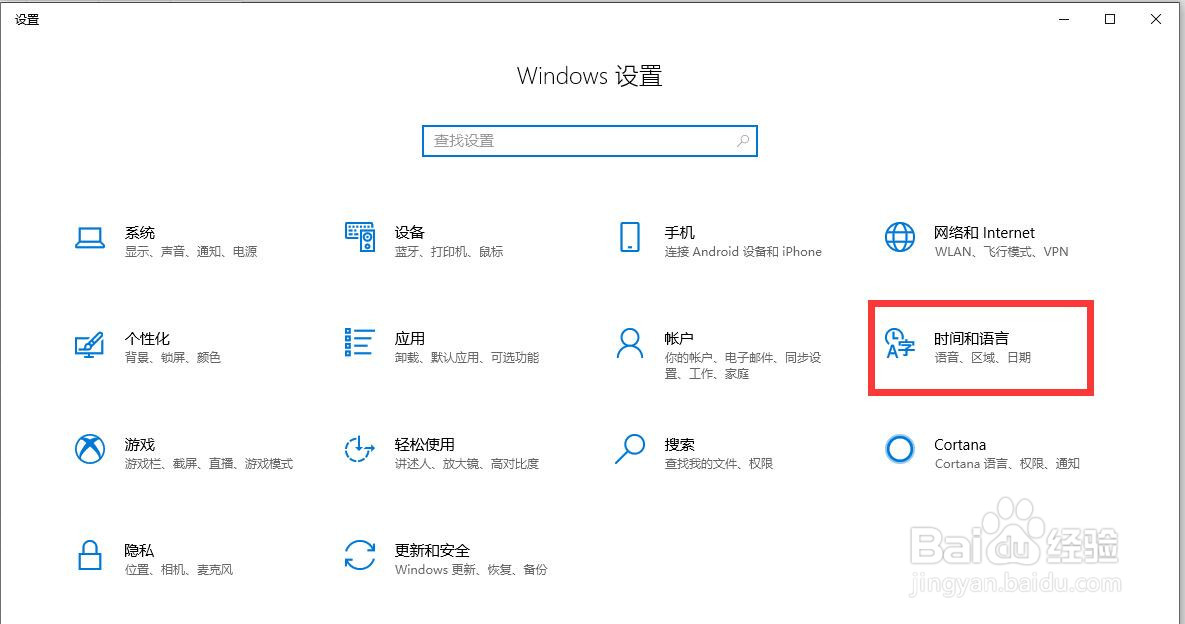
Task: Close the 设置 window
Action: [x=1156, y=20]
